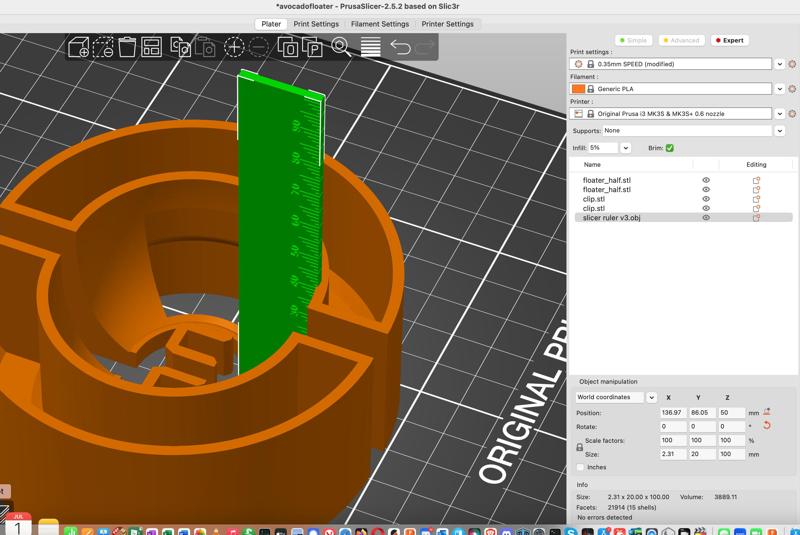The width and height of the screenshot is (800, 535).
Task: Click the Split to parts icon
Action: click(x=312, y=47)
